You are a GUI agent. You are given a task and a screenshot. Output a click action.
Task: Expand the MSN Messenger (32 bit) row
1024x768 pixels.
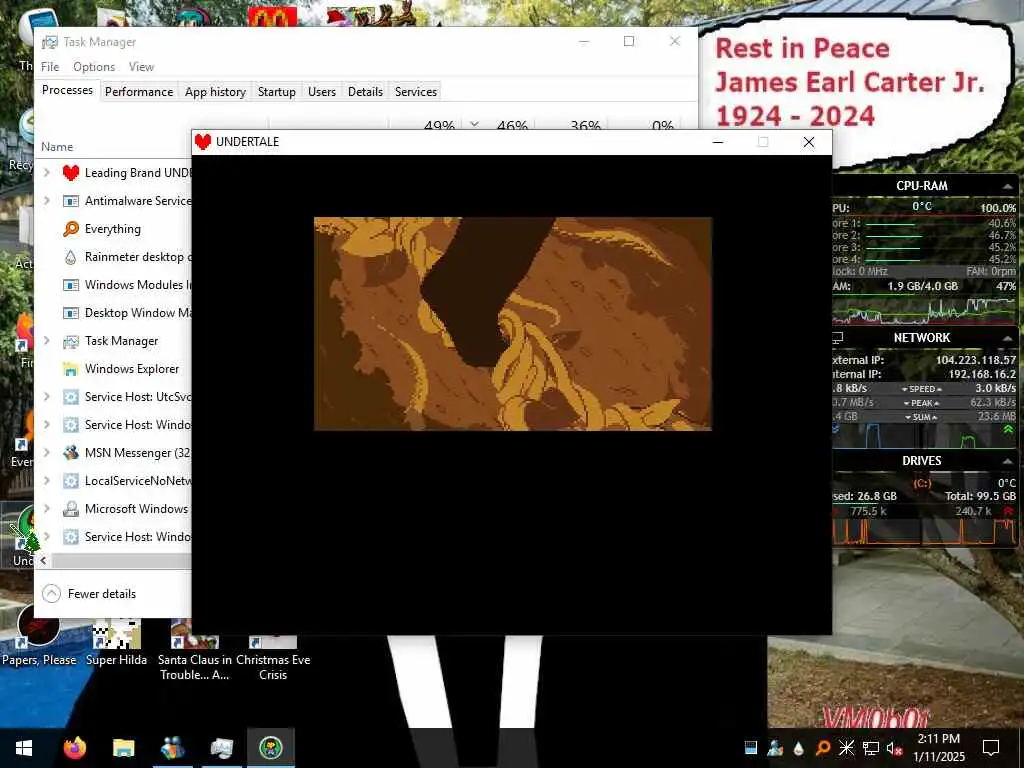coord(47,453)
